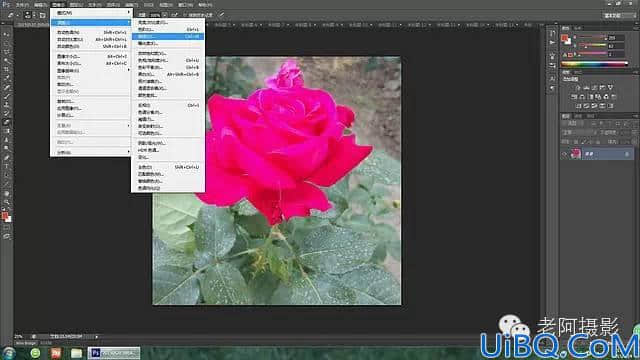Switch to the Channels tab in Layers panel

[579, 116]
